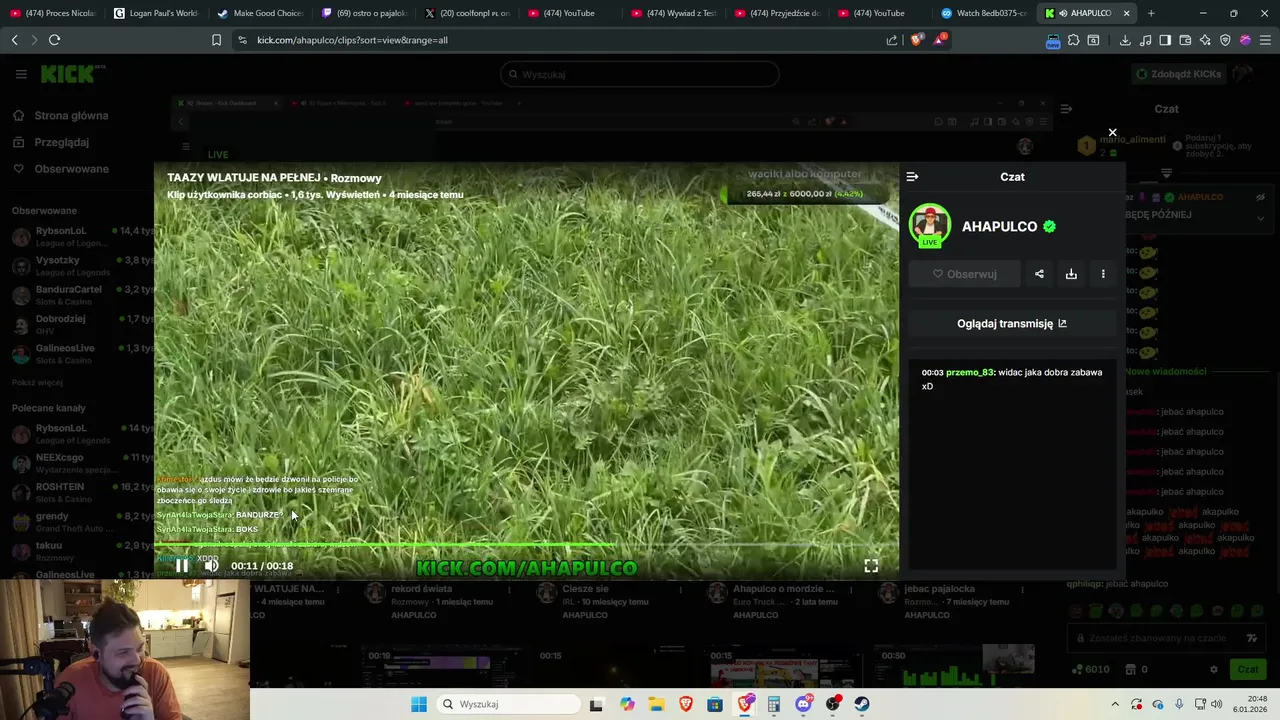
Task: Open Steam from taskbar
Action: click(x=862, y=704)
